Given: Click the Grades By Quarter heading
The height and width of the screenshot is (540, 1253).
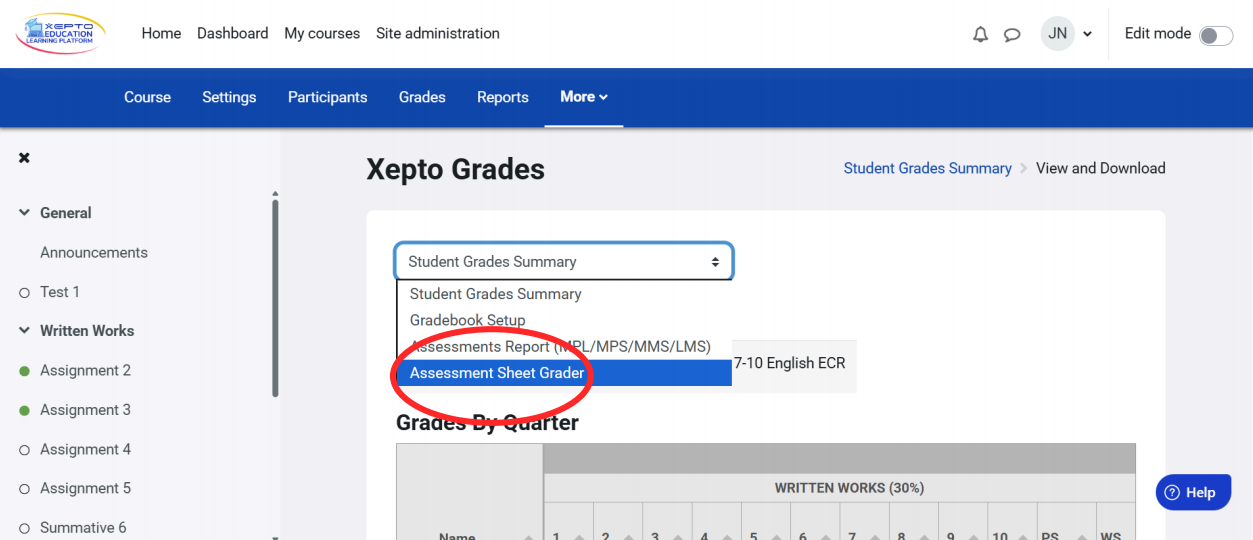Looking at the screenshot, I should 487,422.
